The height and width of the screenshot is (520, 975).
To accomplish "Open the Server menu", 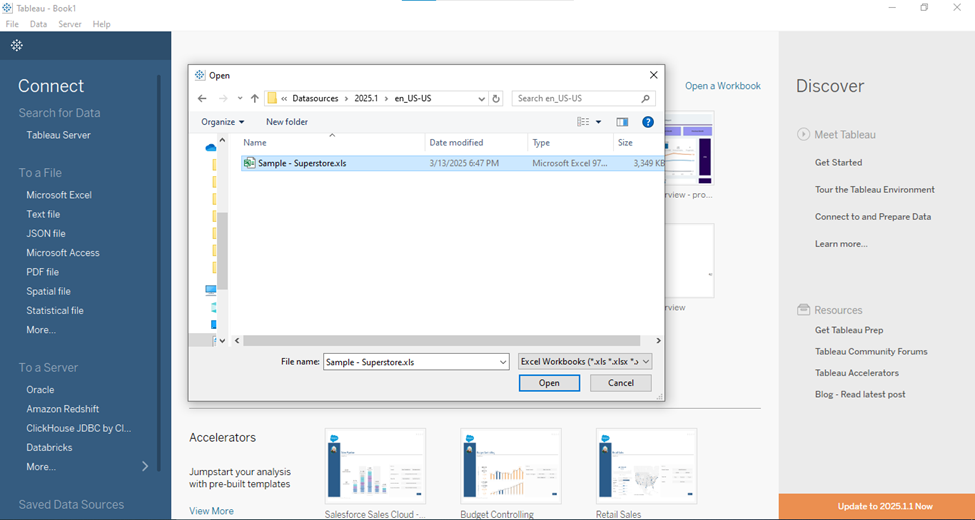I will pyautogui.click(x=70, y=24).
